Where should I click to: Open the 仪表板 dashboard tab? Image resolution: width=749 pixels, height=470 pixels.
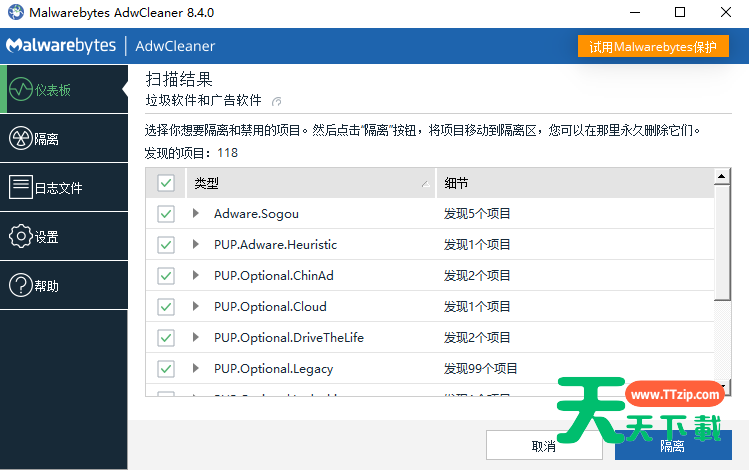click(64, 89)
